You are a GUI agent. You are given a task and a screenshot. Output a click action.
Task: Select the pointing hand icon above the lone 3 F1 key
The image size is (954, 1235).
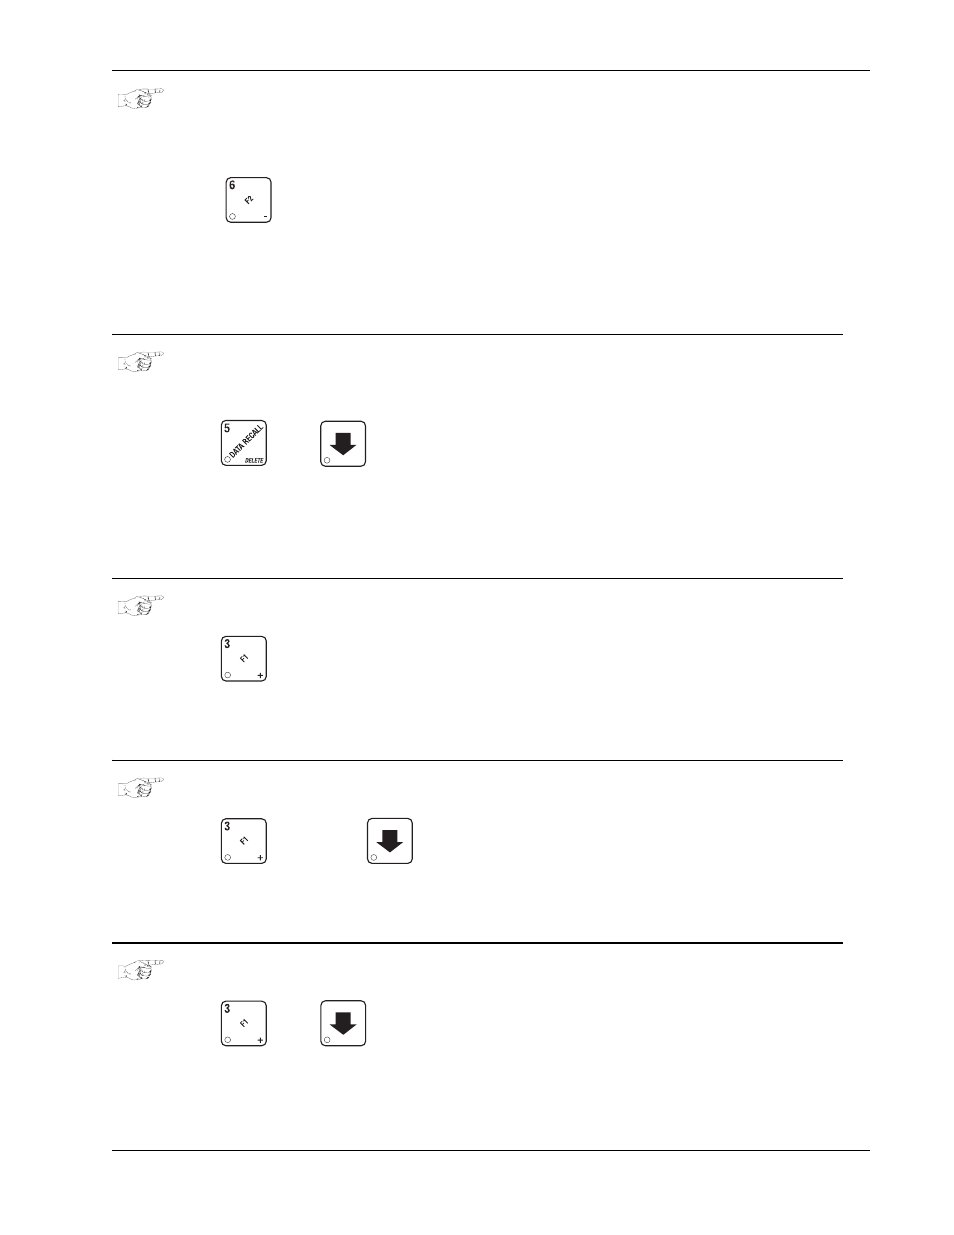140,604
